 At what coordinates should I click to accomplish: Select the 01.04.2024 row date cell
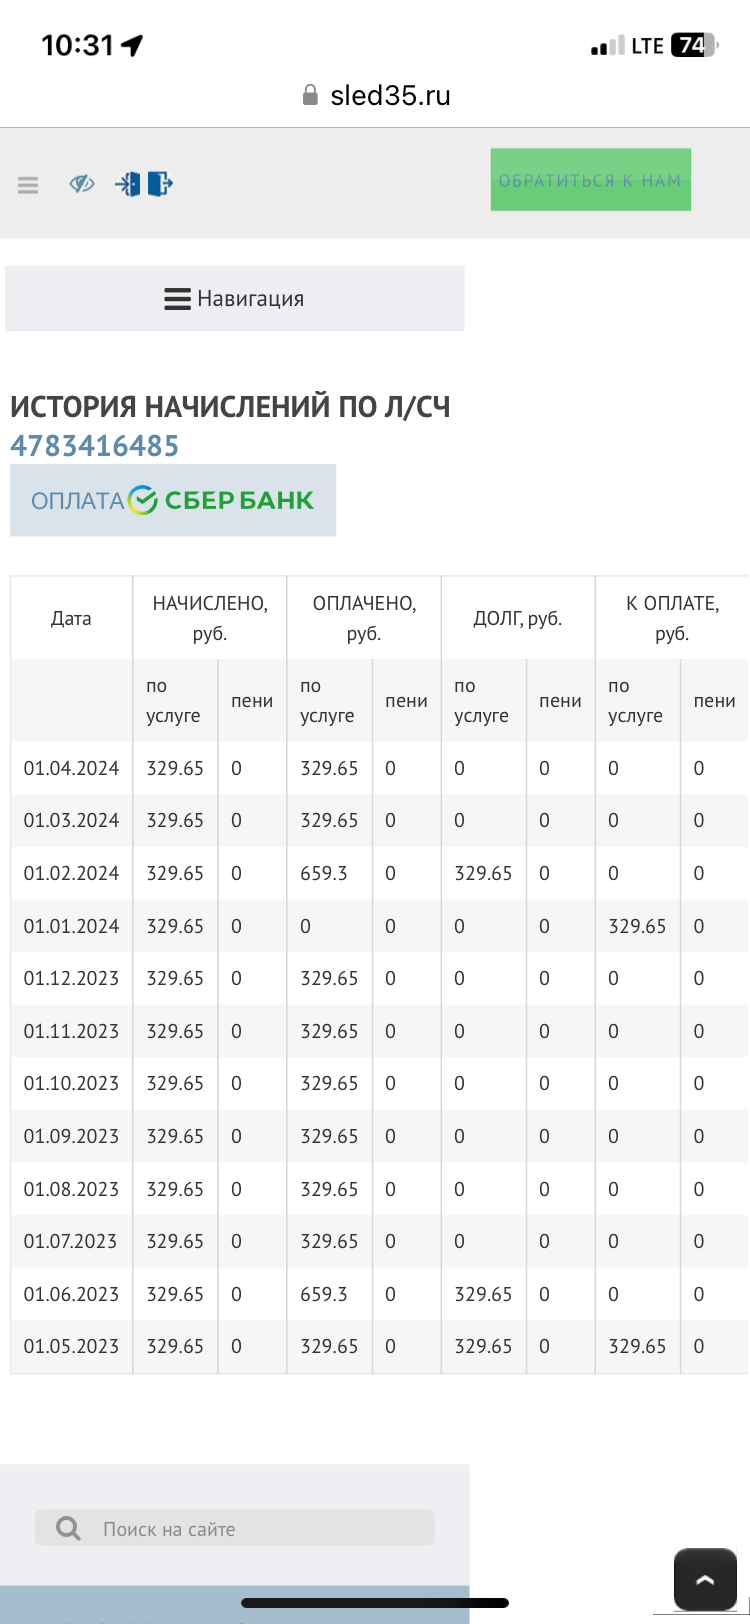[x=71, y=768]
